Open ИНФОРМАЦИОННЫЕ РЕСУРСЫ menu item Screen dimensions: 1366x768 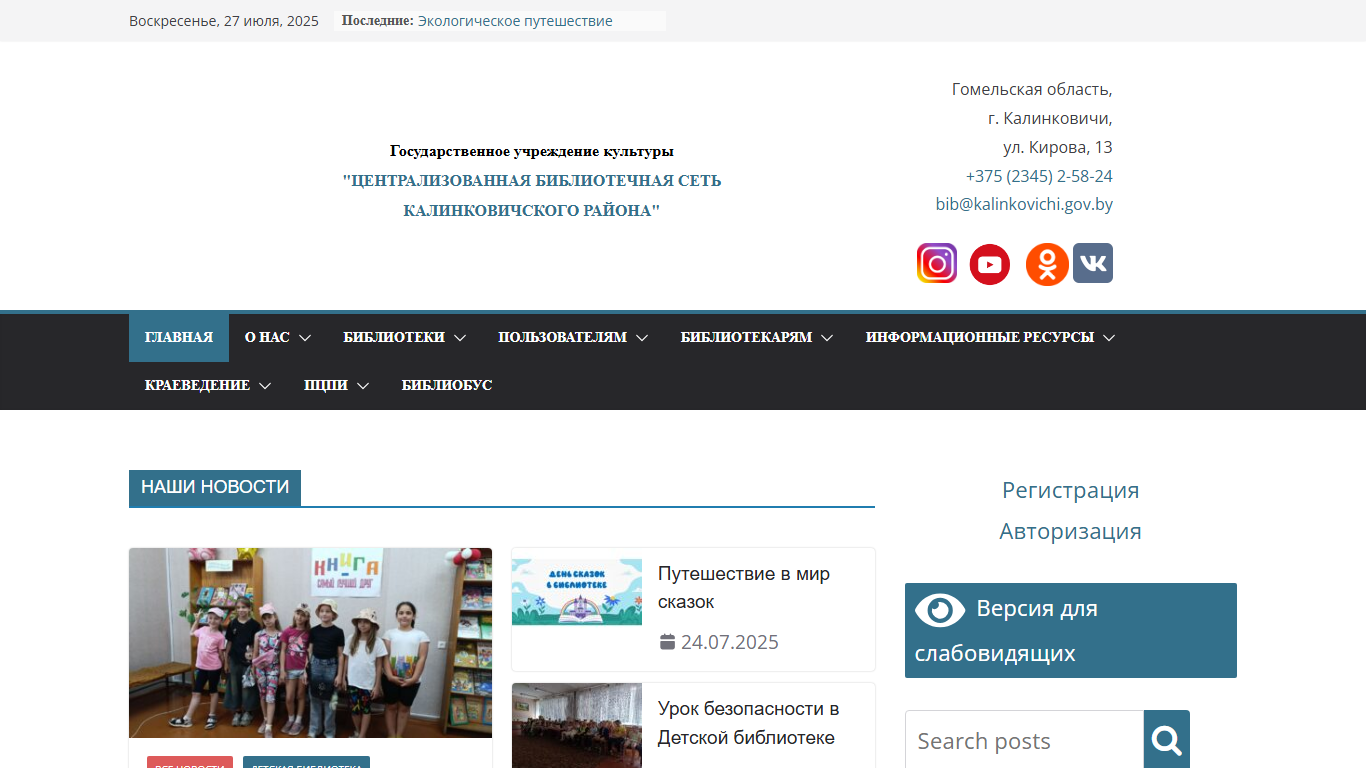coord(980,338)
